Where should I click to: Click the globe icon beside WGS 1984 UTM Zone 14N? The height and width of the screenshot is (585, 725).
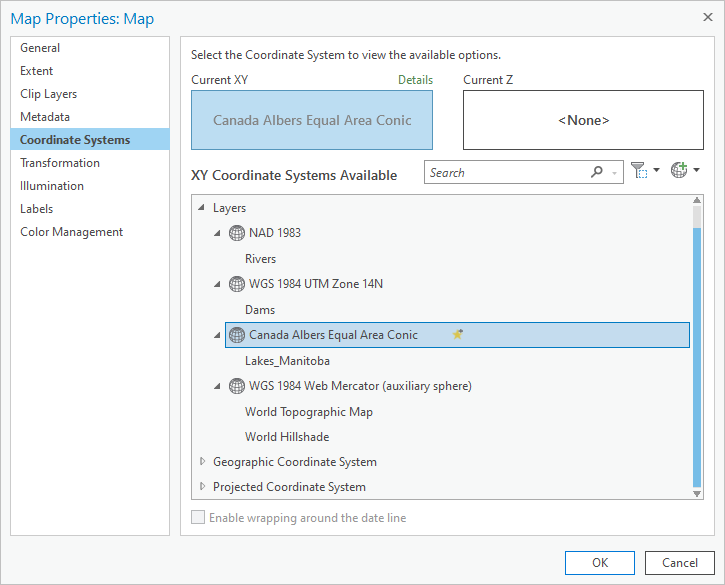tap(237, 284)
